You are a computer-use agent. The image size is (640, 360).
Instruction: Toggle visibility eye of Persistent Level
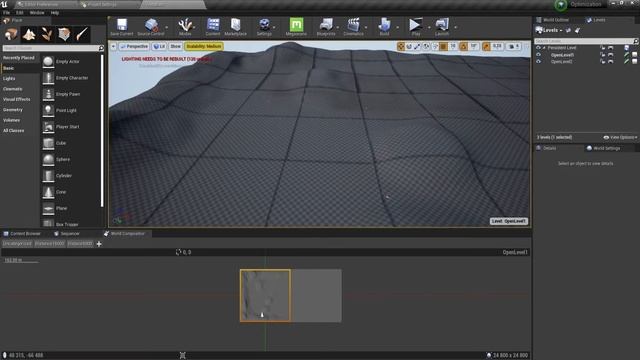(538, 48)
